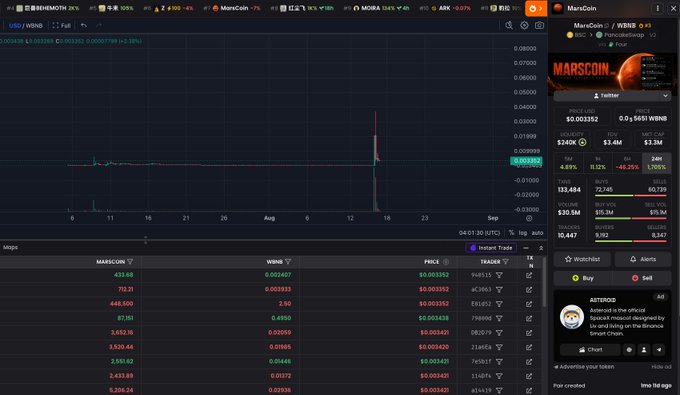The width and height of the screenshot is (680, 395).
Task: Open price Alerts for MarsCoin
Action: coord(643,259)
